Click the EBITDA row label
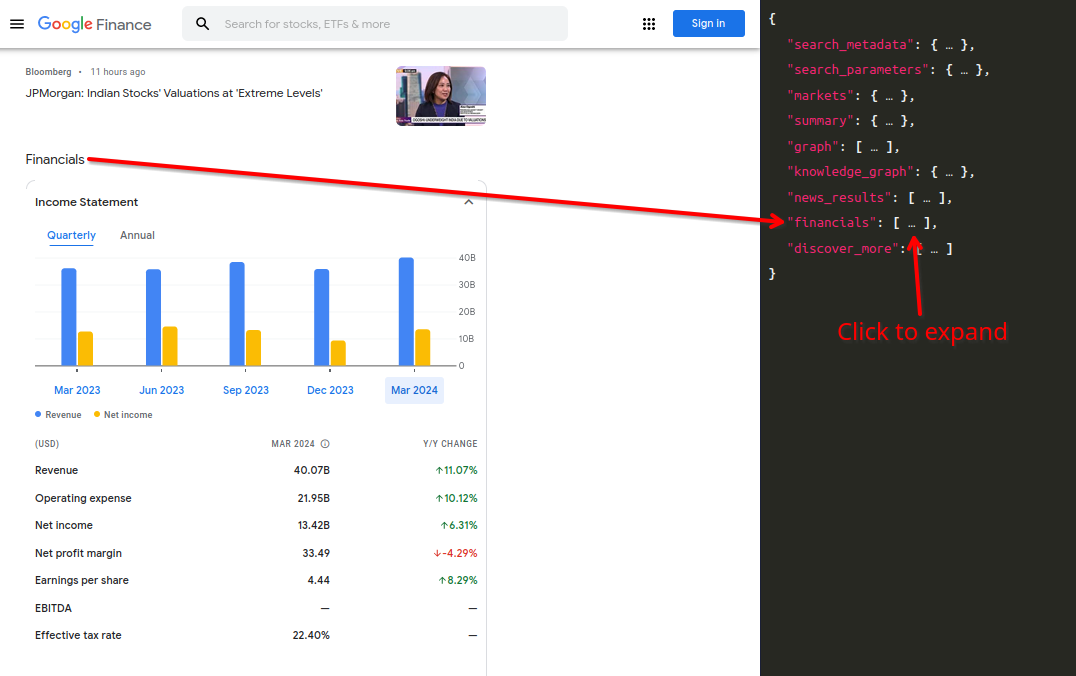Image resolution: width=1076 pixels, height=676 pixels. [x=54, y=608]
